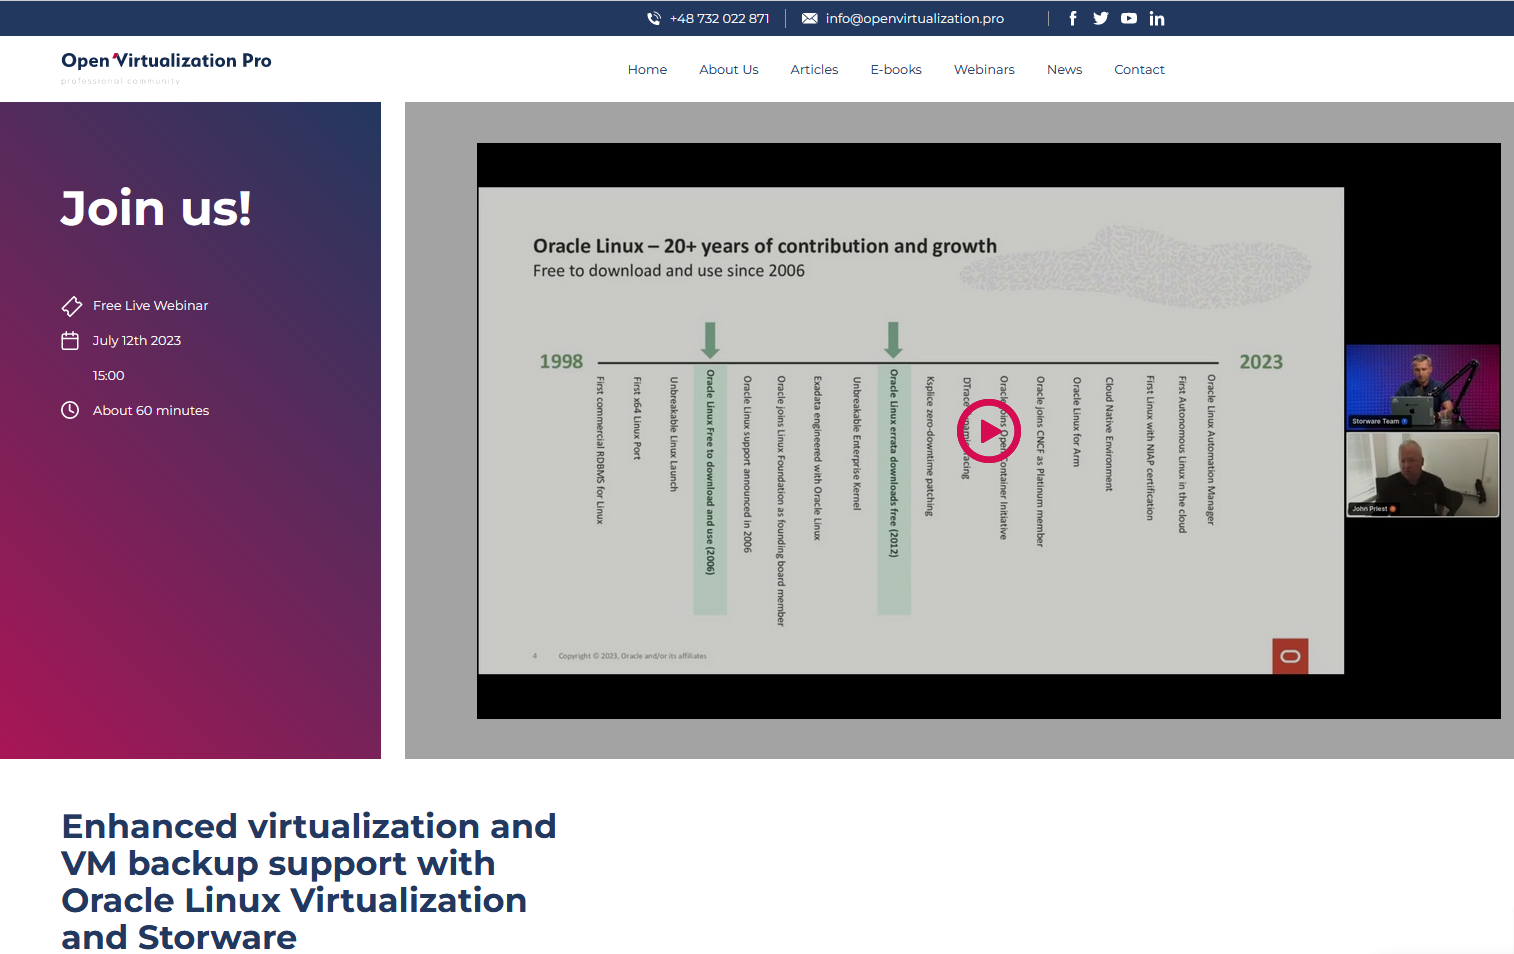Click the "Enhanced virtualization and VM backup" heading

coord(309,881)
